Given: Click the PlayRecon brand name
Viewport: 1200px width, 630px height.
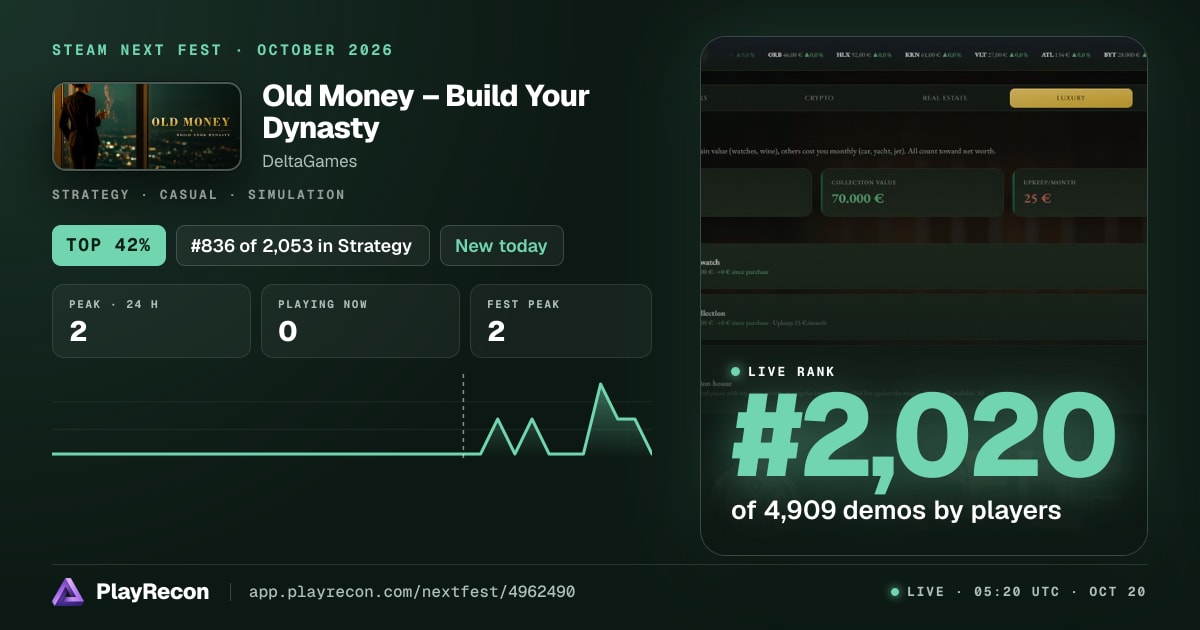Looking at the screenshot, I should click(x=153, y=592).
